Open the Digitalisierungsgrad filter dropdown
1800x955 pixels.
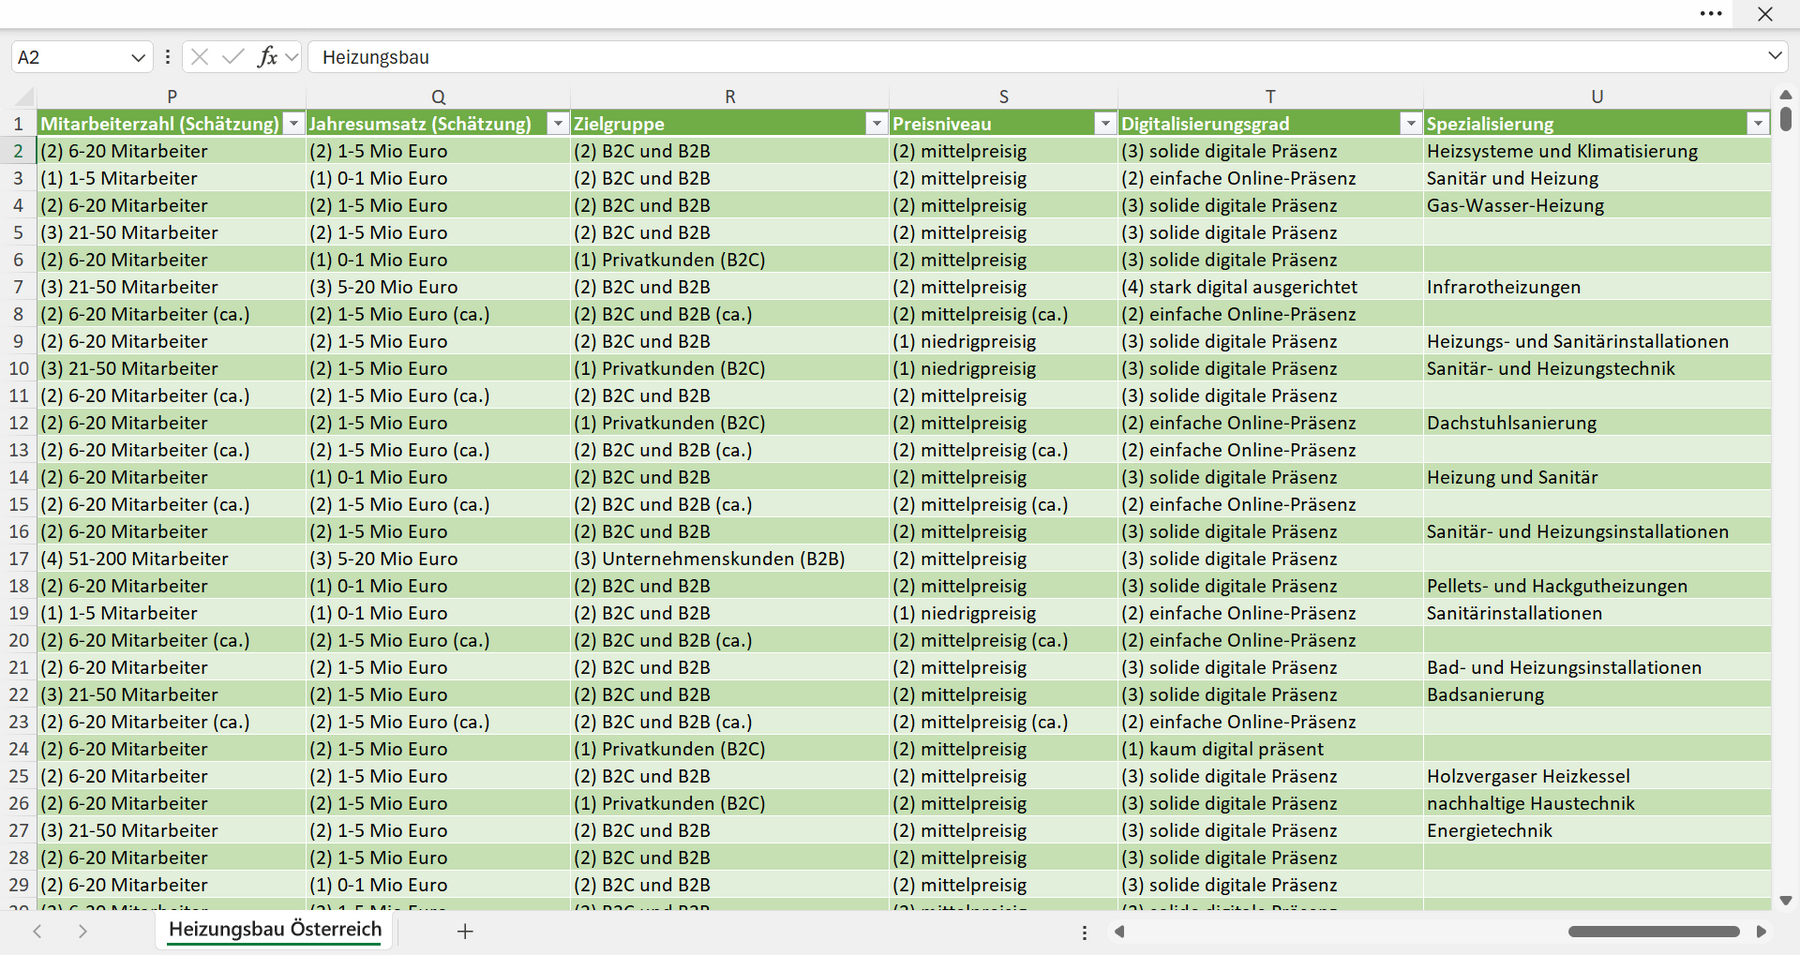tap(1411, 124)
